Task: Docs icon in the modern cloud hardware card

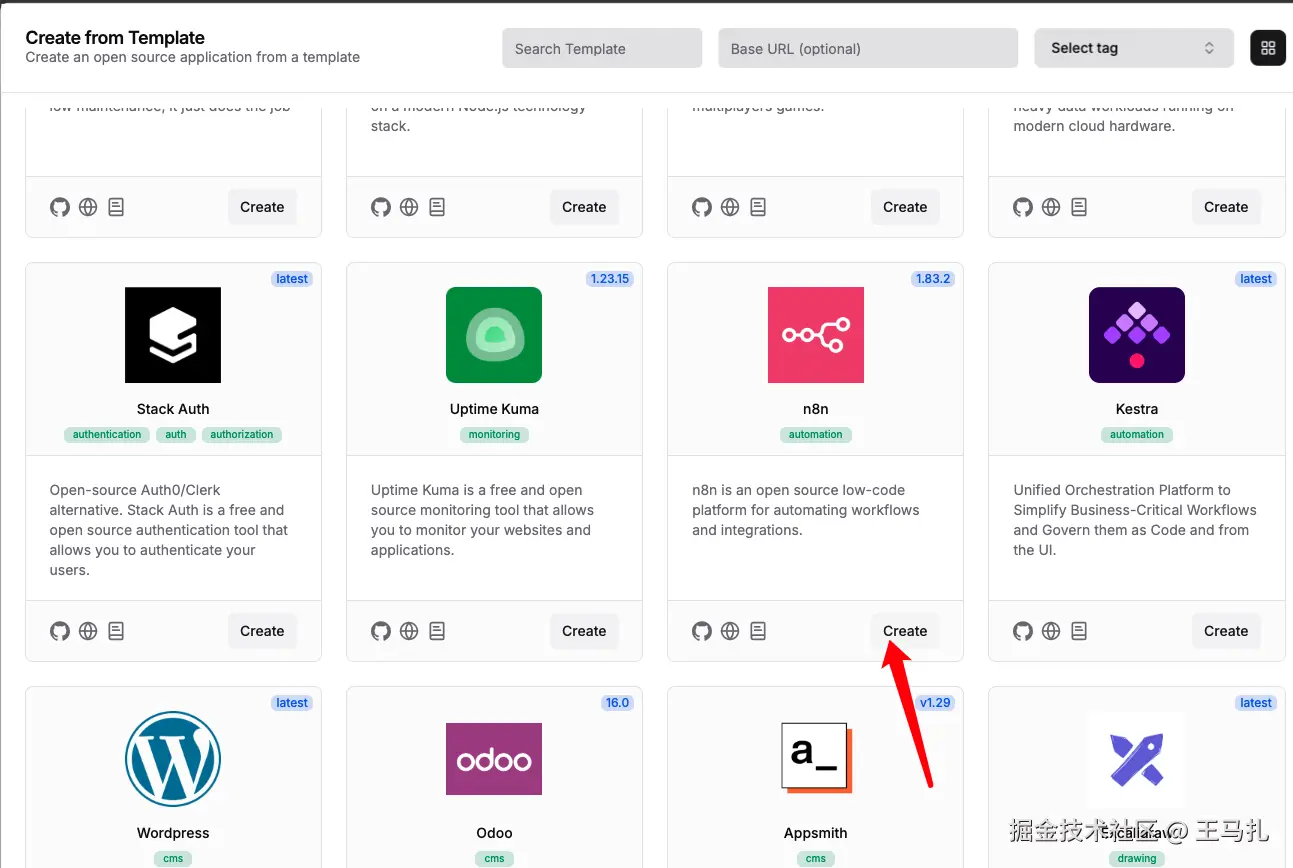Action: pos(1079,207)
